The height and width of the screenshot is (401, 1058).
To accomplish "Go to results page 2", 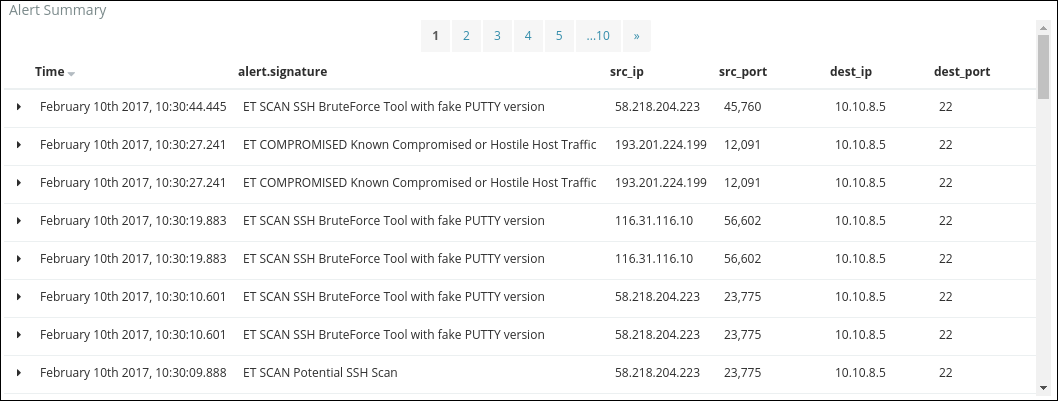I will (x=466, y=36).
